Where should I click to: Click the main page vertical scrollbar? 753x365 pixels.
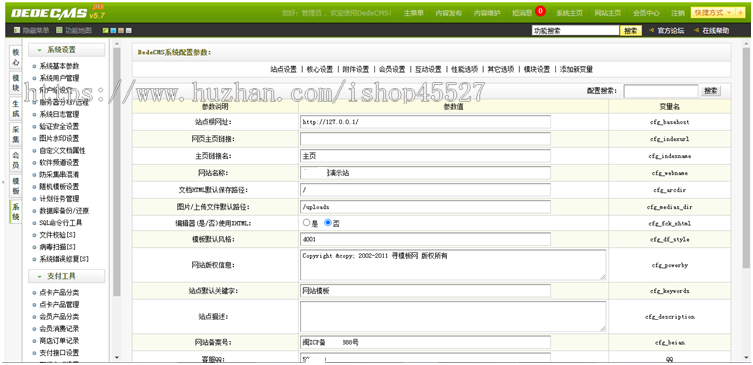(x=745, y=158)
